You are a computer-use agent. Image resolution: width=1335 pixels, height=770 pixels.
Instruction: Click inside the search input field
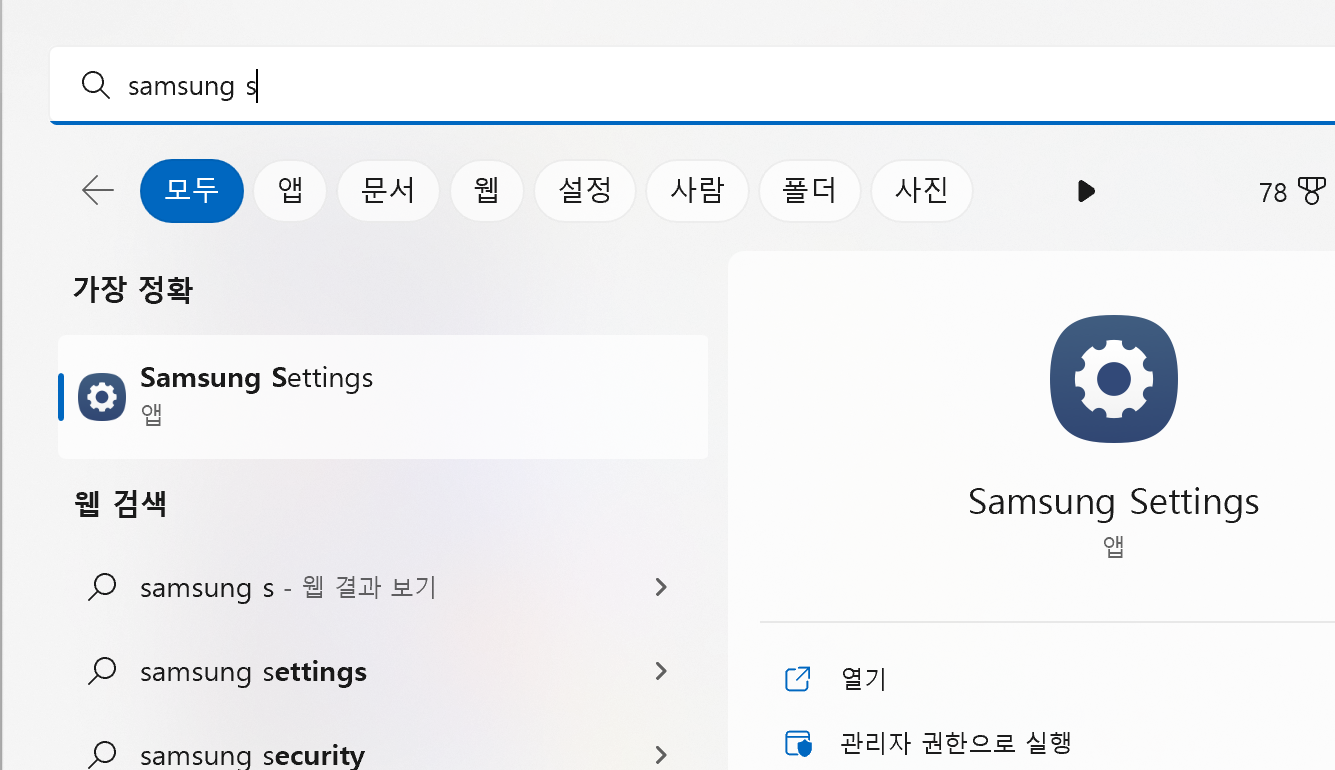[400, 85]
